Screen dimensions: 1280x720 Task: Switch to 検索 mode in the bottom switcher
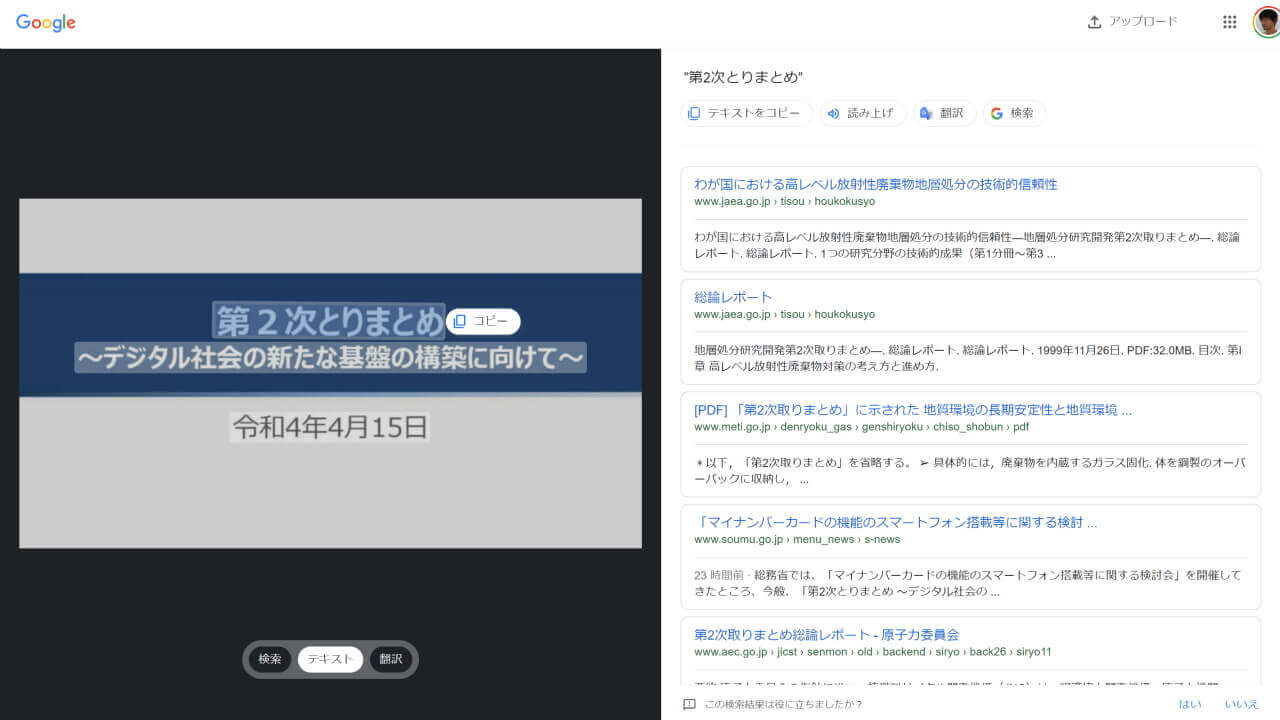coord(270,659)
